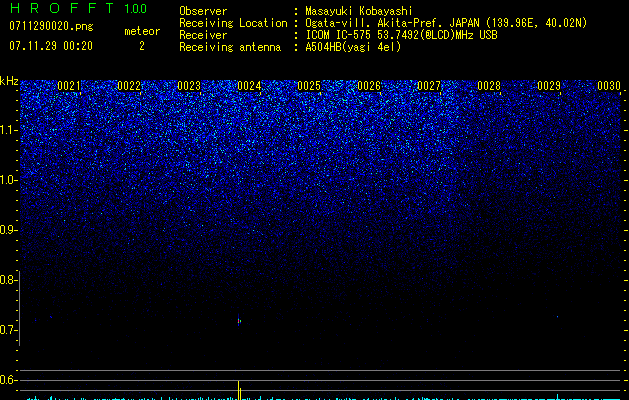Click the 0.8 kHz axis label
629x400 pixels.
[x=8, y=280]
